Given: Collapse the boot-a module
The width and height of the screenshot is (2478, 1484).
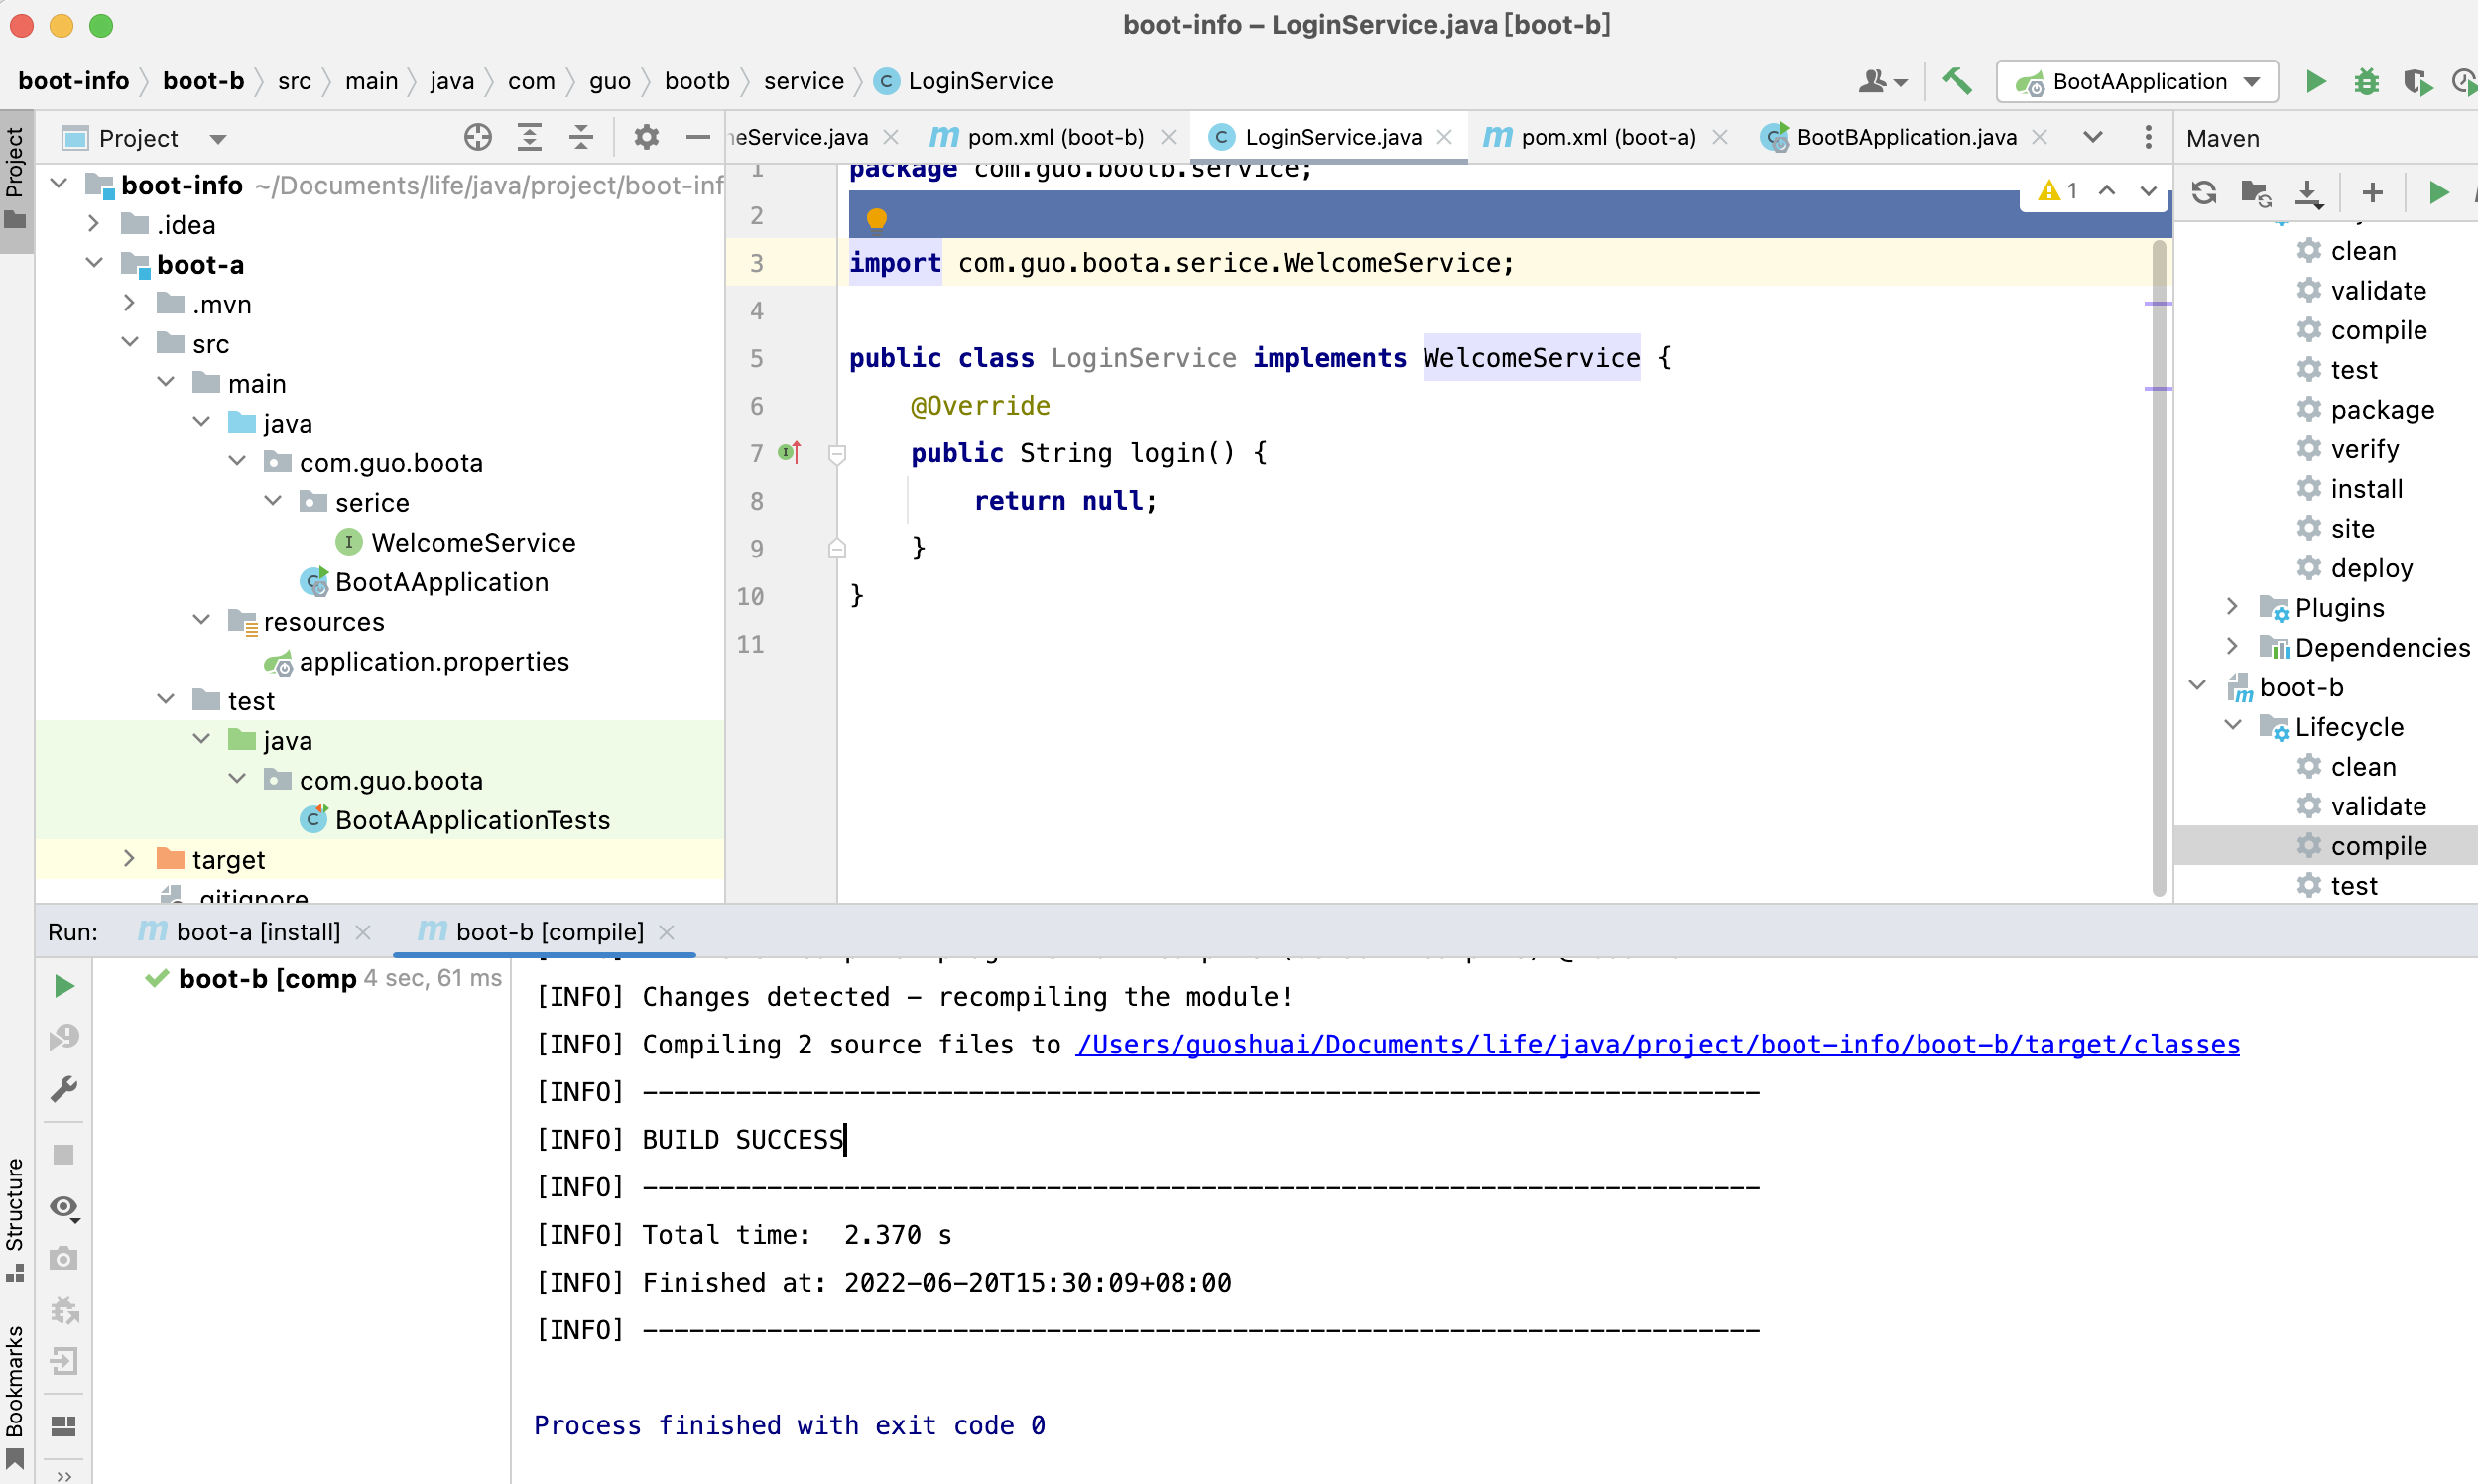Looking at the screenshot, I should coord(94,264).
